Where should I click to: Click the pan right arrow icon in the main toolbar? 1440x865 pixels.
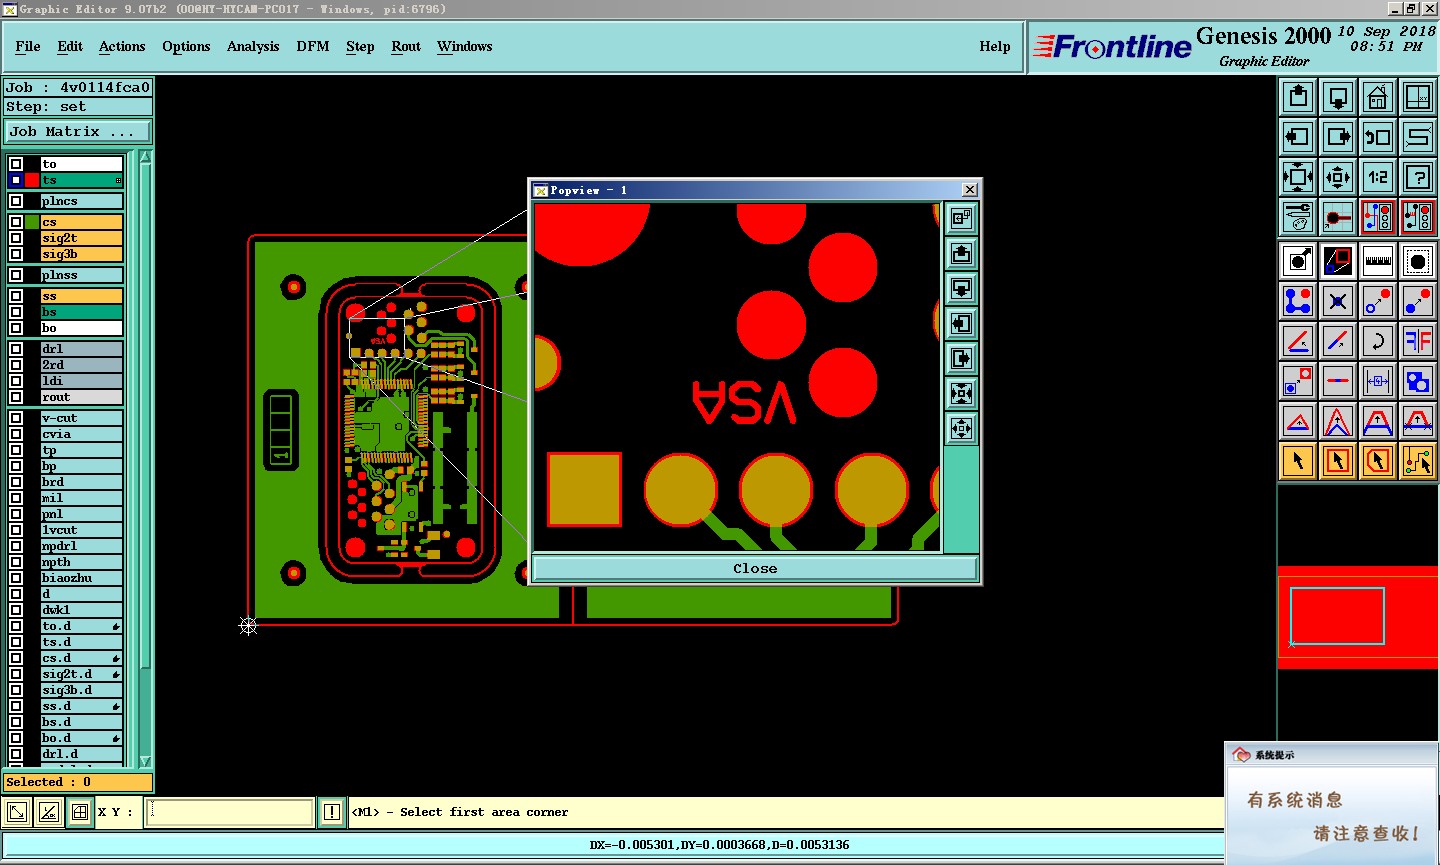pyautogui.click(x=1338, y=137)
